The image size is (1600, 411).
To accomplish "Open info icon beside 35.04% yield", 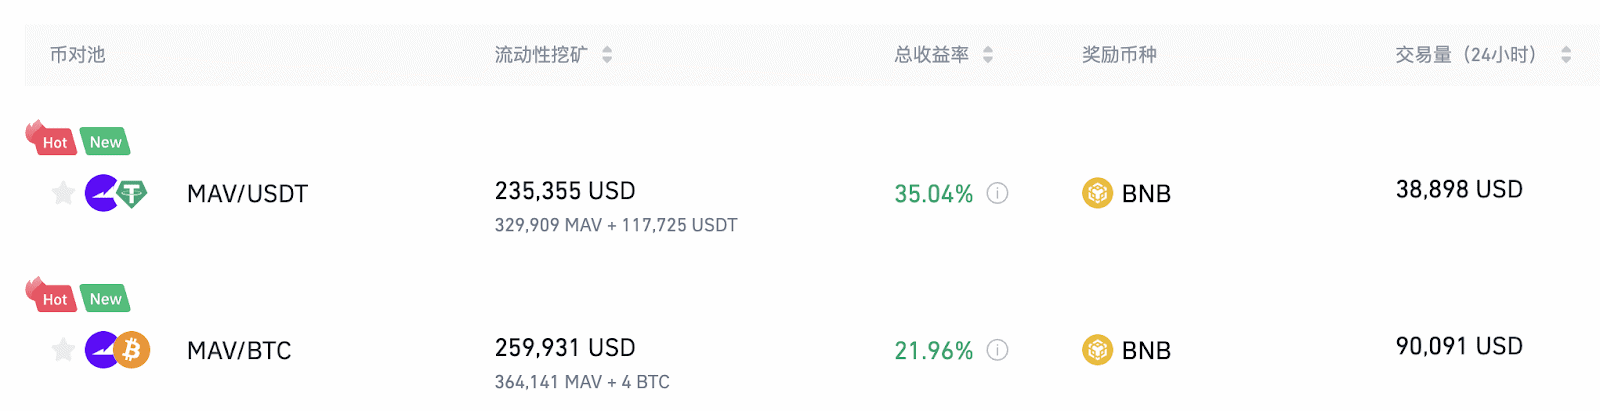I will (997, 193).
